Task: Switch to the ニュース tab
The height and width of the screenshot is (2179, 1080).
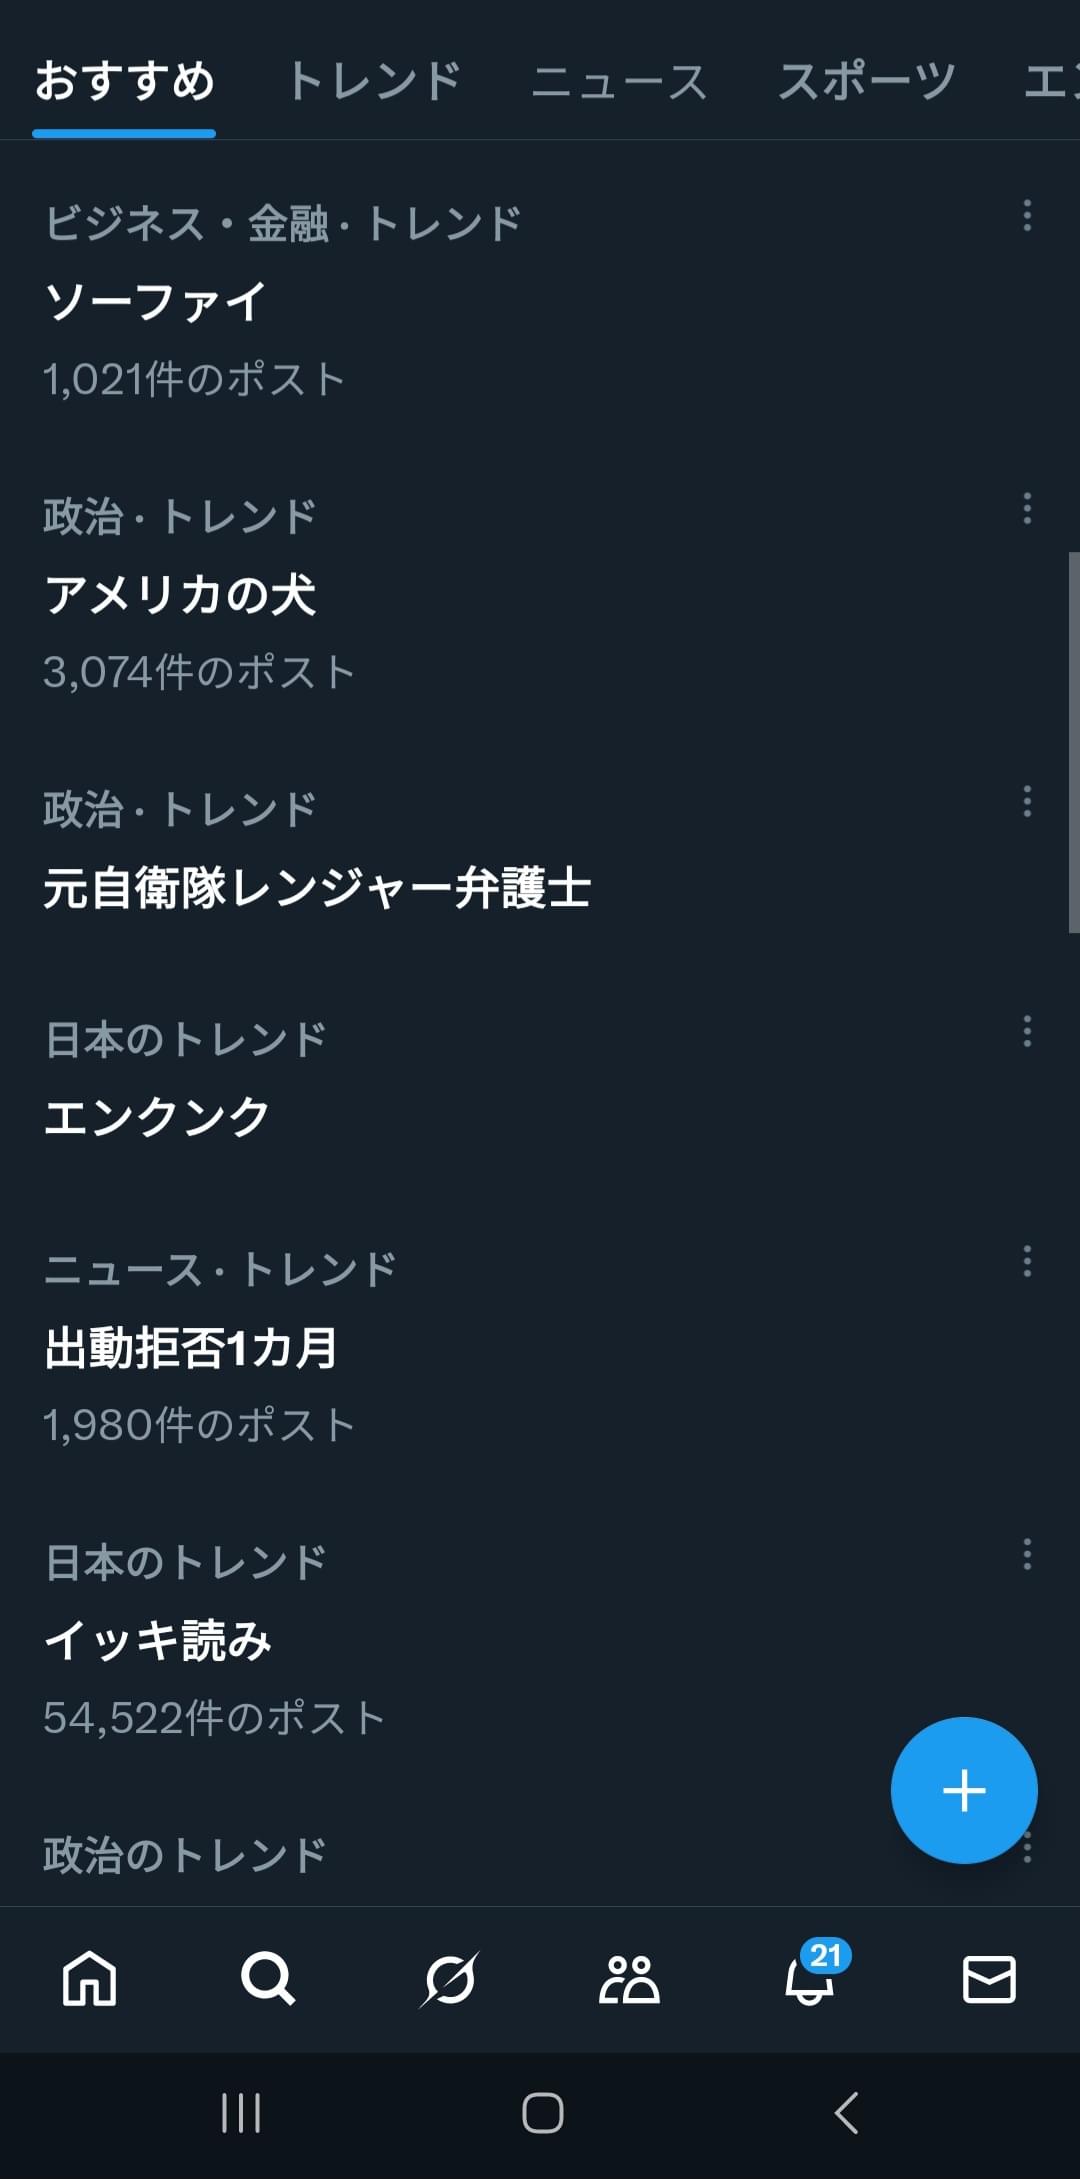Action: click(619, 81)
